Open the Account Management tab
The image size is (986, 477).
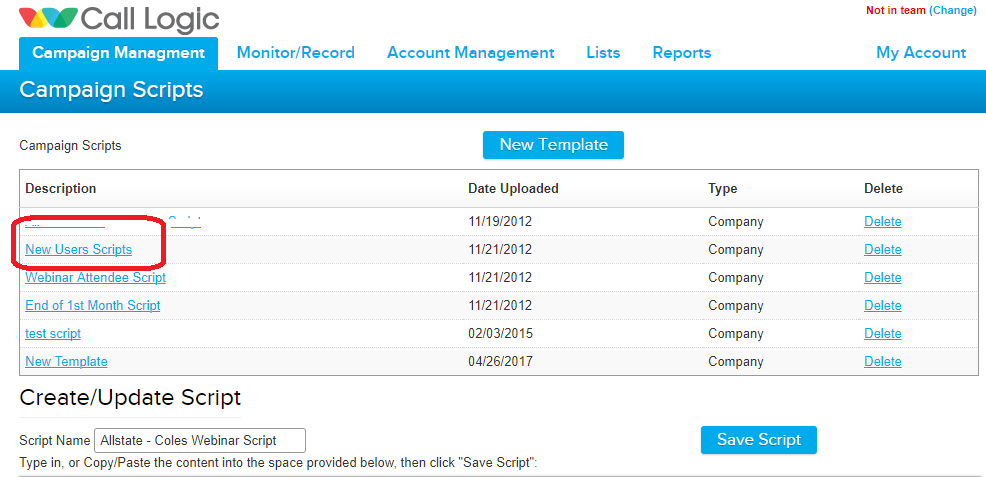point(470,53)
